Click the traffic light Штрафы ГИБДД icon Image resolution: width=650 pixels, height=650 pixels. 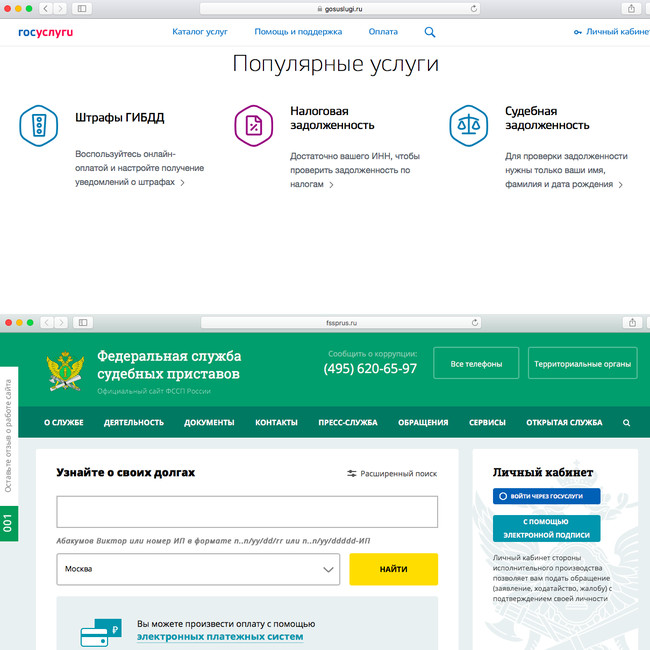coord(39,126)
